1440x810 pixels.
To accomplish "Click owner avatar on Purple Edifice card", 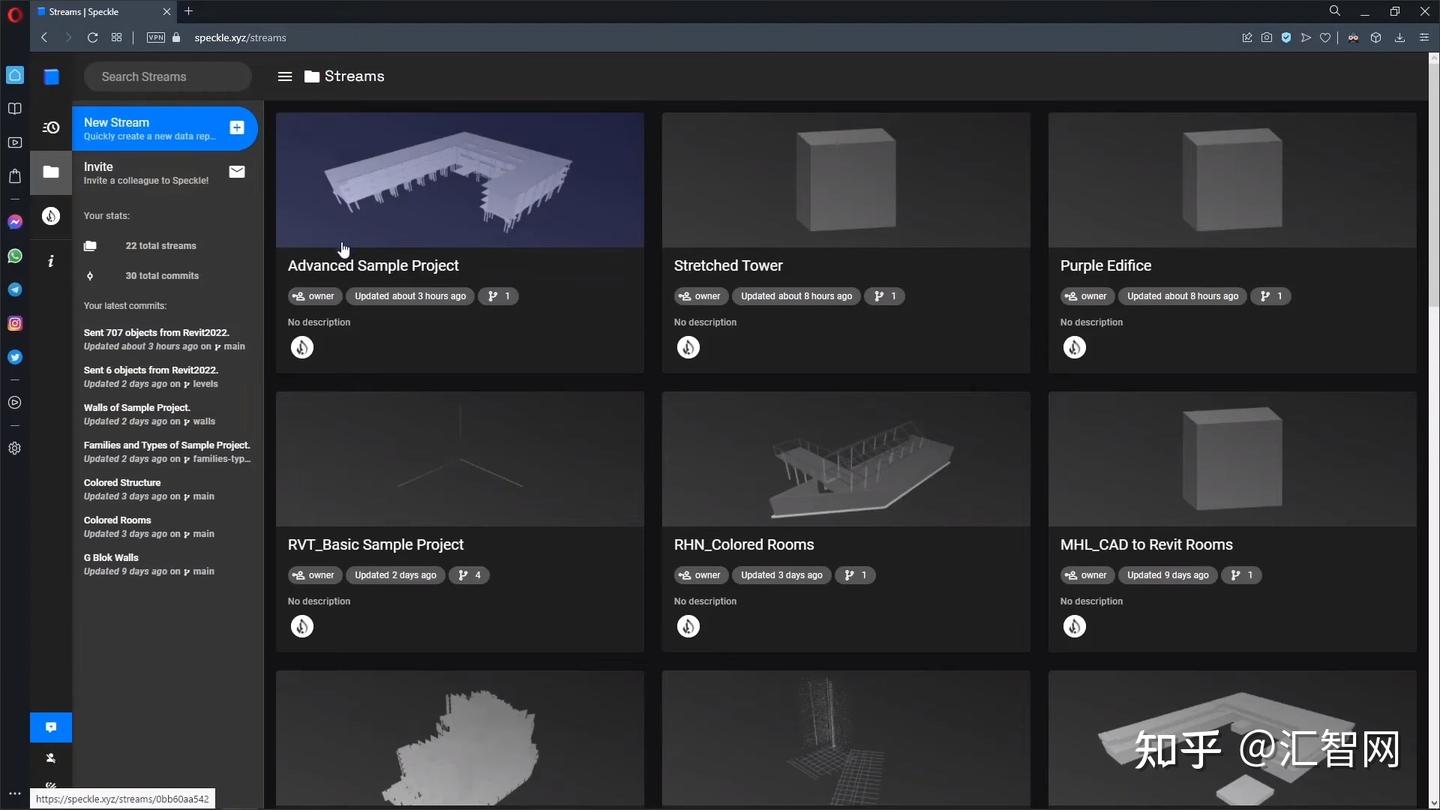I will (1074, 347).
